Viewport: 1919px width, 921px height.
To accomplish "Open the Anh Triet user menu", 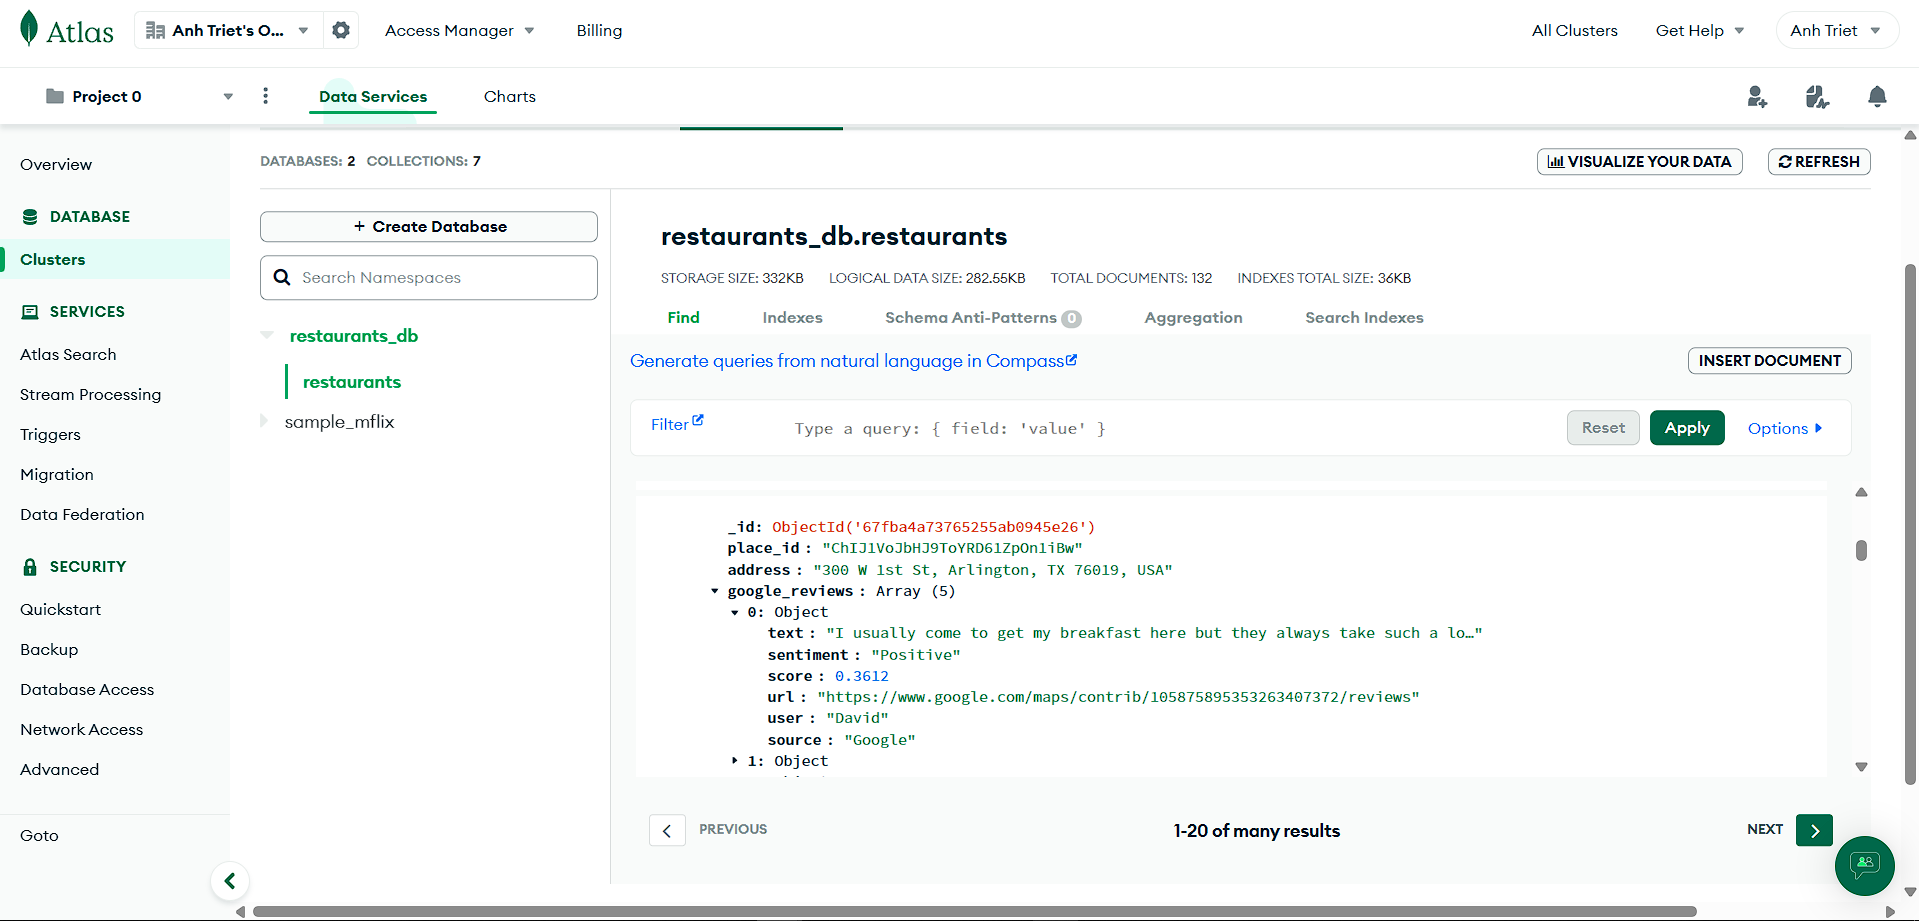I will pyautogui.click(x=1836, y=31).
